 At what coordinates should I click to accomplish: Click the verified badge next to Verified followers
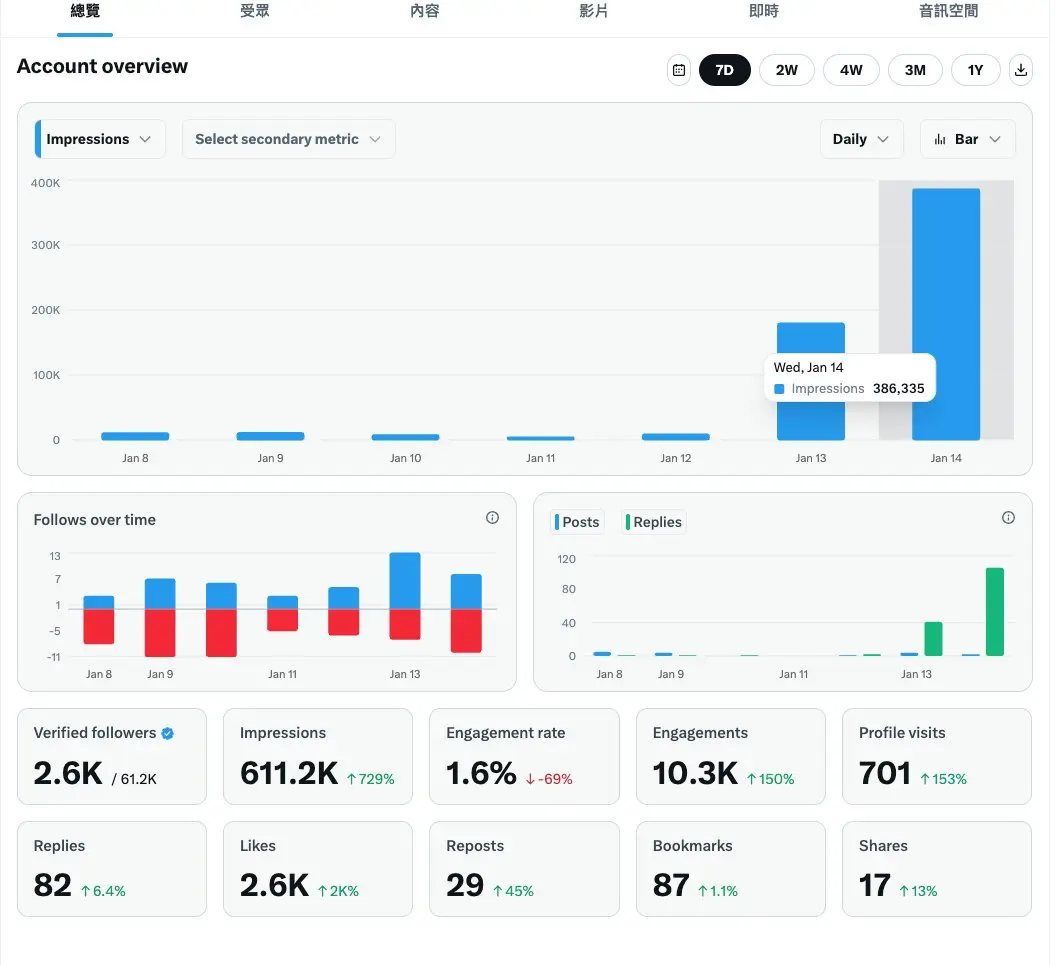[x=168, y=733]
